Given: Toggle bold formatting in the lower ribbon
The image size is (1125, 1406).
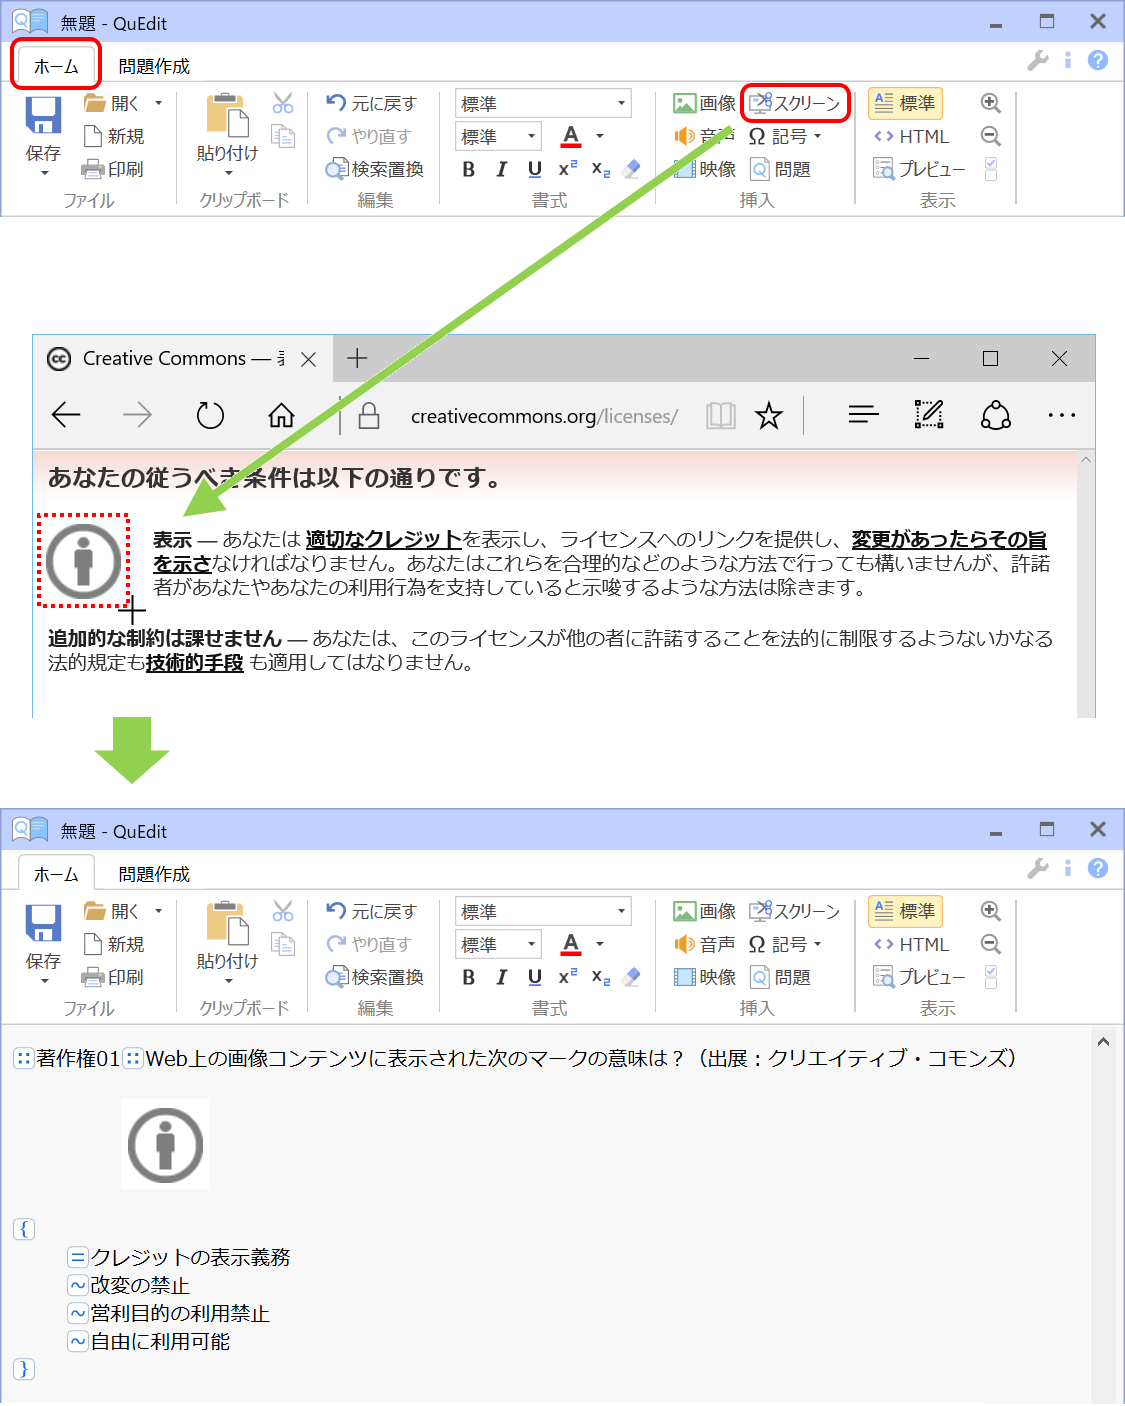Looking at the screenshot, I should tap(468, 978).
